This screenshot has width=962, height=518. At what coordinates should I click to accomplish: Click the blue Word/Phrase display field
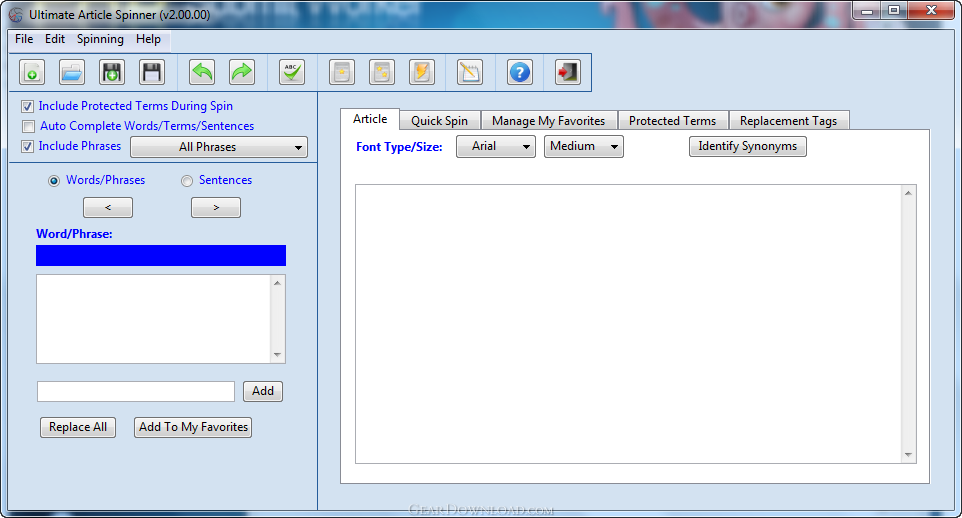tap(161, 255)
